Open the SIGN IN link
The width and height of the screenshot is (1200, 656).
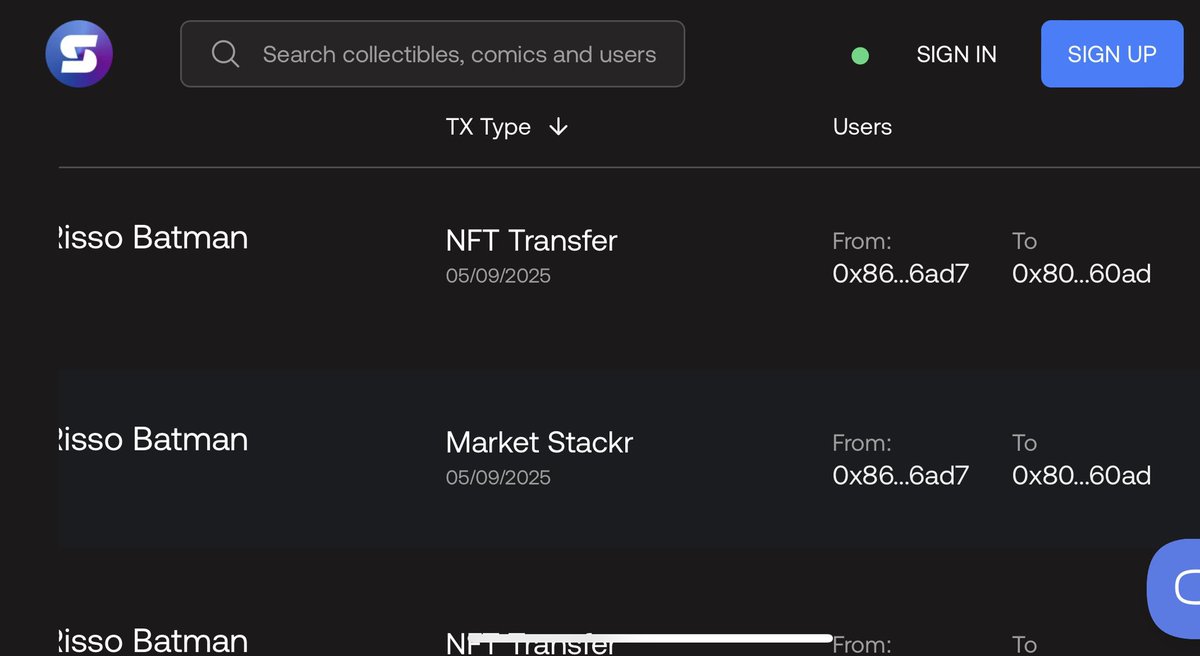pos(956,54)
